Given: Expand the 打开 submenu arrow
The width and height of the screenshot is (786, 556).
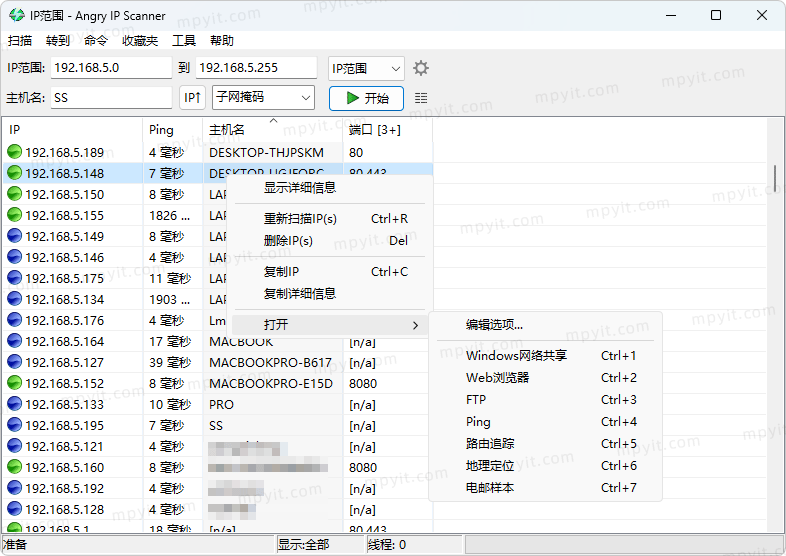Looking at the screenshot, I should point(415,325).
